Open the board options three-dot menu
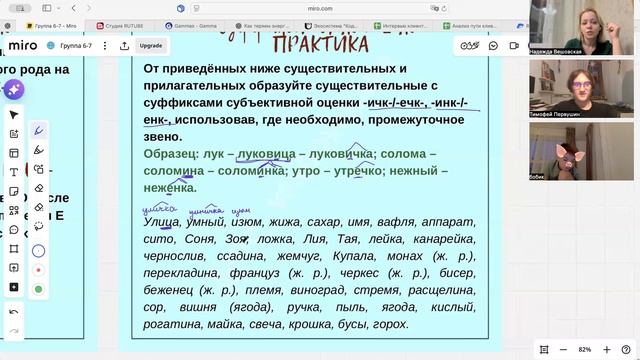The height and width of the screenshot is (360, 640). 105,46
